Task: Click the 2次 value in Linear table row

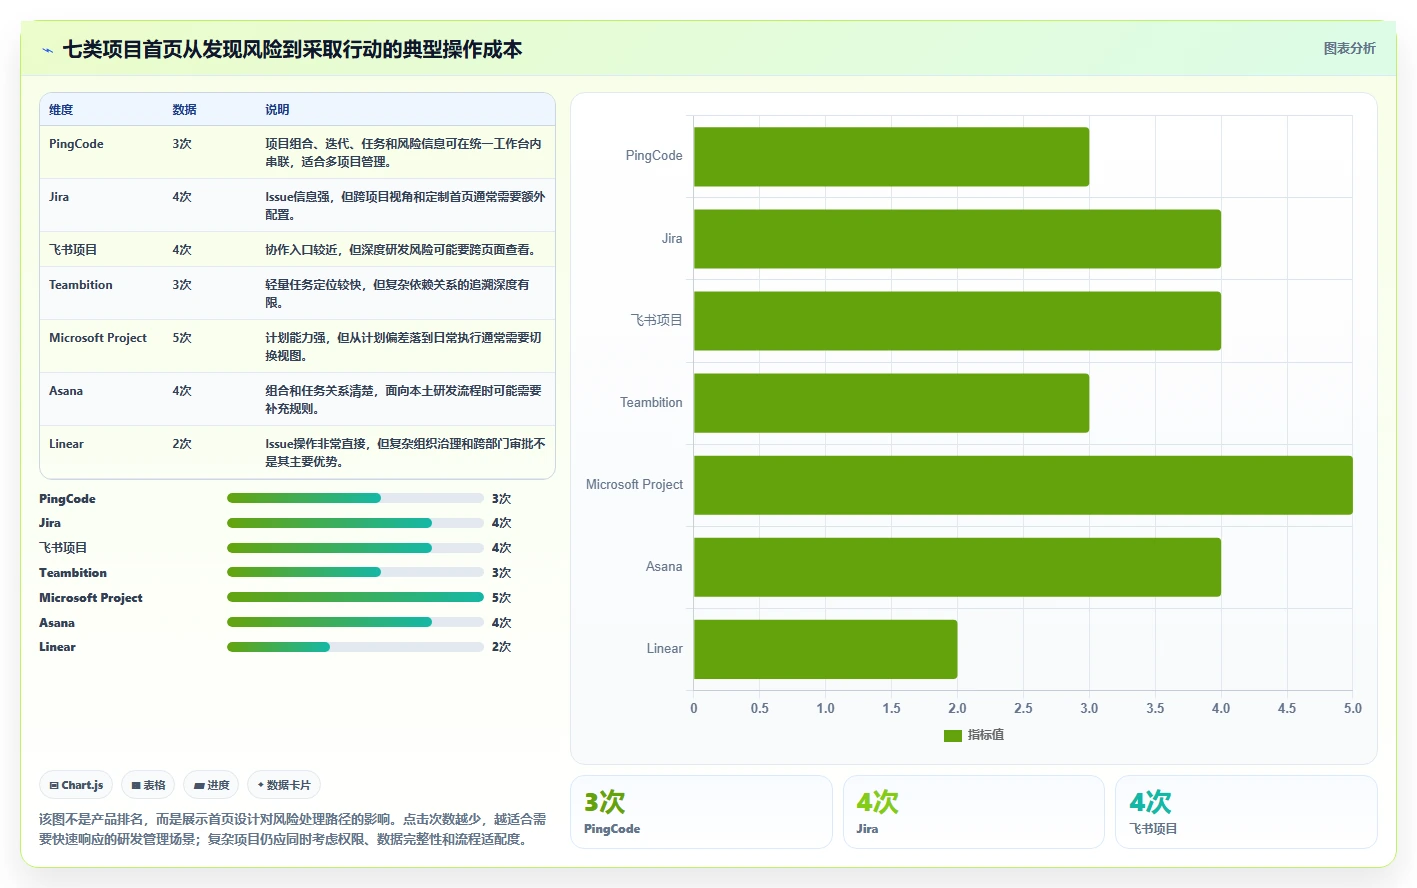Action: (x=182, y=444)
